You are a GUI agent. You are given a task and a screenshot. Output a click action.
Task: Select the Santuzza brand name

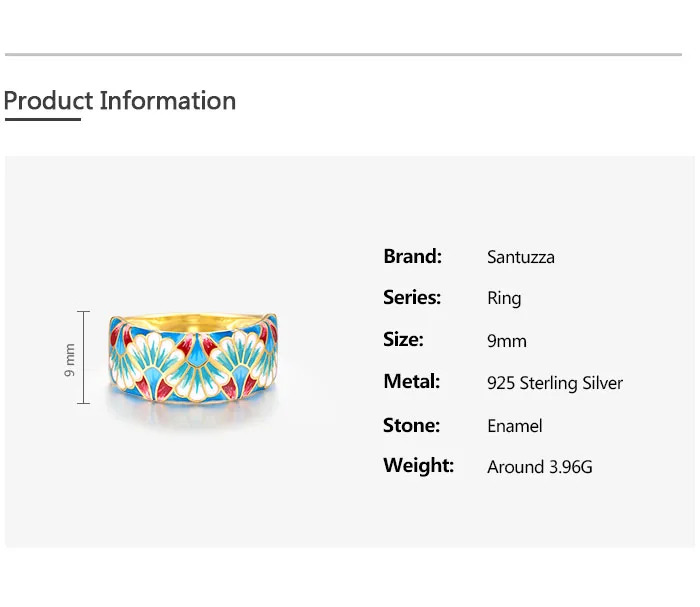click(x=520, y=257)
